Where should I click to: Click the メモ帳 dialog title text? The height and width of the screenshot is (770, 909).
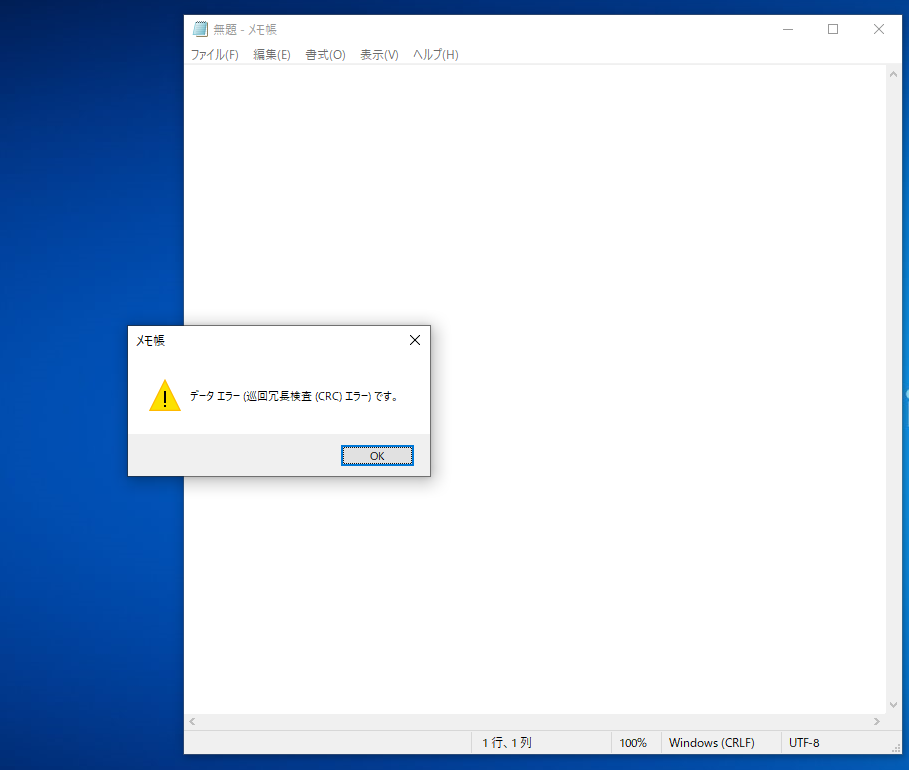(151, 340)
